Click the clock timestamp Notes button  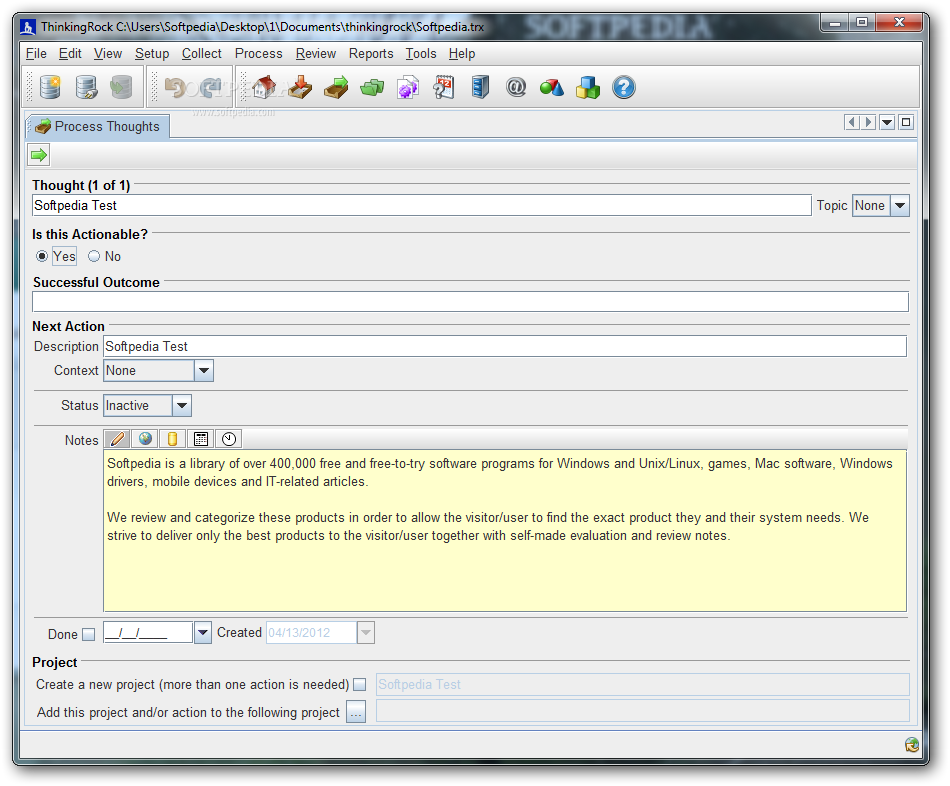coord(228,439)
